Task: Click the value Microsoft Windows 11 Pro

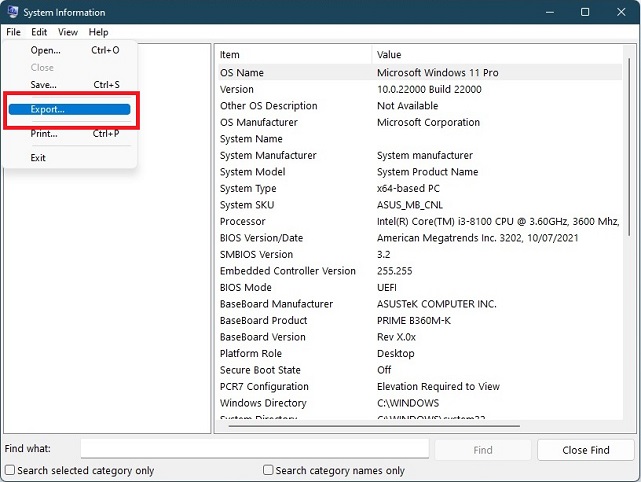Action: tap(437, 73)
